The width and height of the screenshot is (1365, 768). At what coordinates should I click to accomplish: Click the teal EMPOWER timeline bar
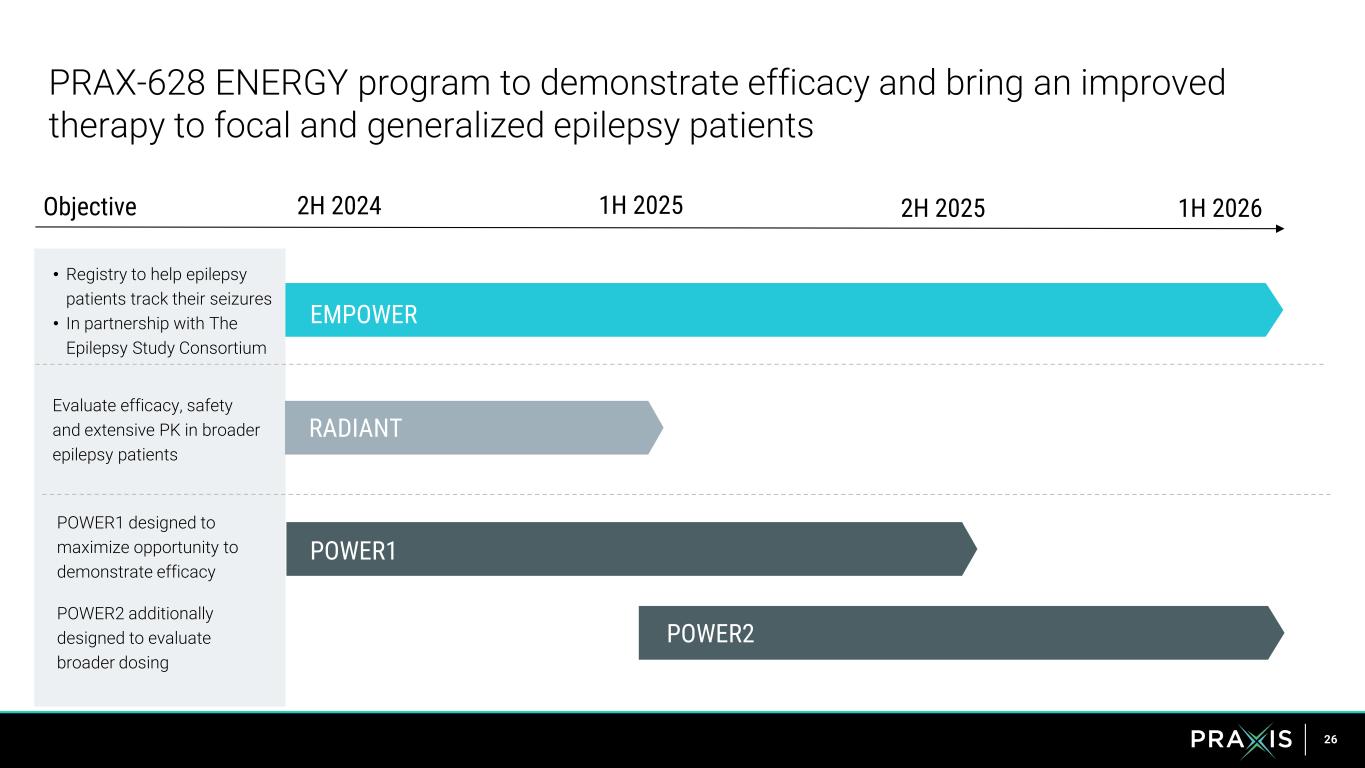[780, 310]
